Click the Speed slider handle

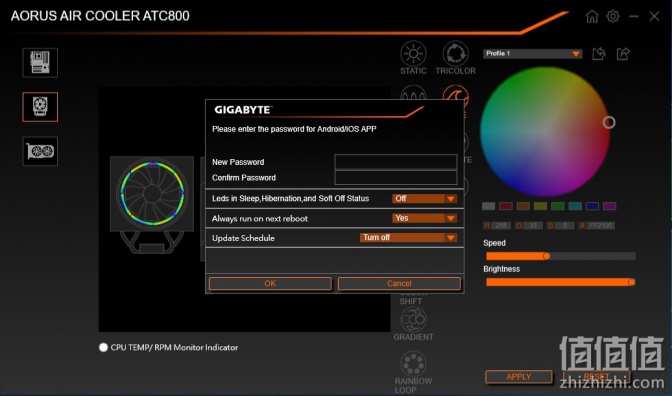(x=546, y=256)
